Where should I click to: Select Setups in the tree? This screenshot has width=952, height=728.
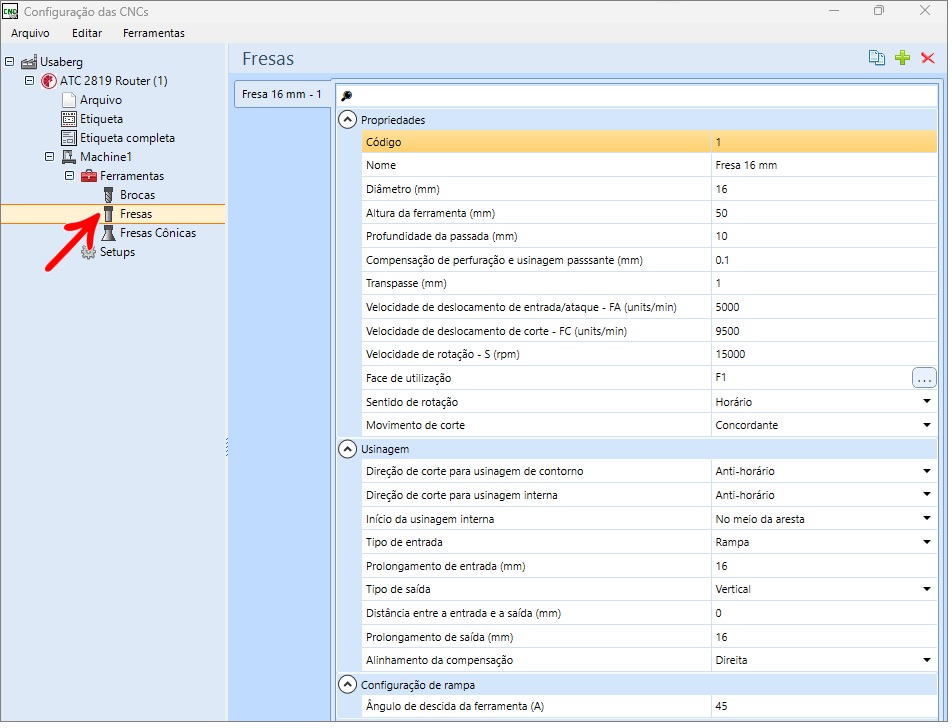pos(117,252)
